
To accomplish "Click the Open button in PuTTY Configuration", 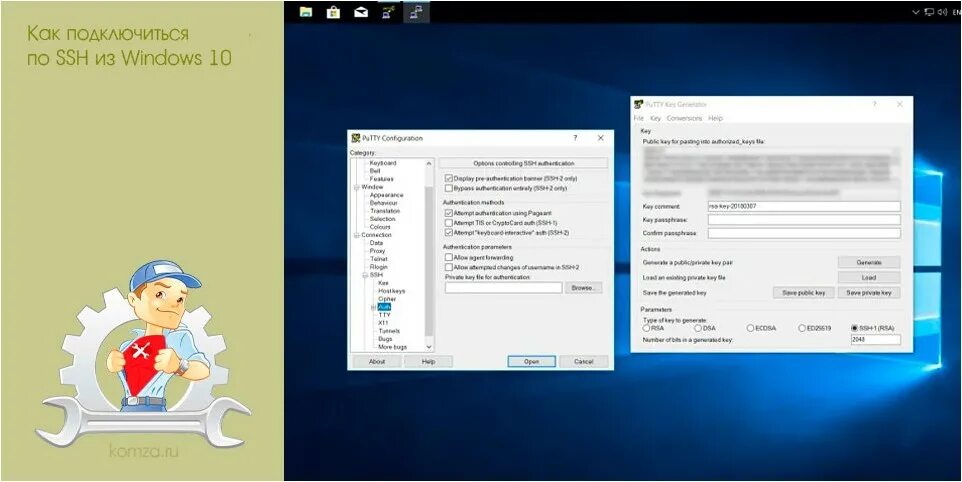I will click(531, 362).
